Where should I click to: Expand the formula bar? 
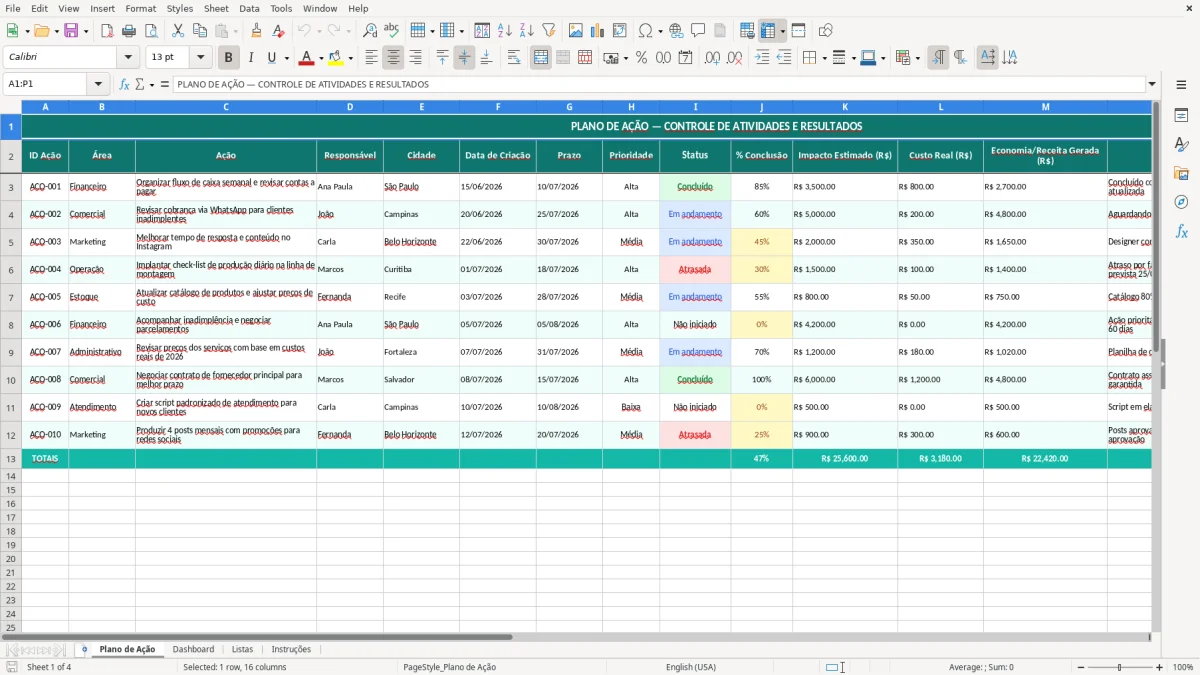(1152, 85)
